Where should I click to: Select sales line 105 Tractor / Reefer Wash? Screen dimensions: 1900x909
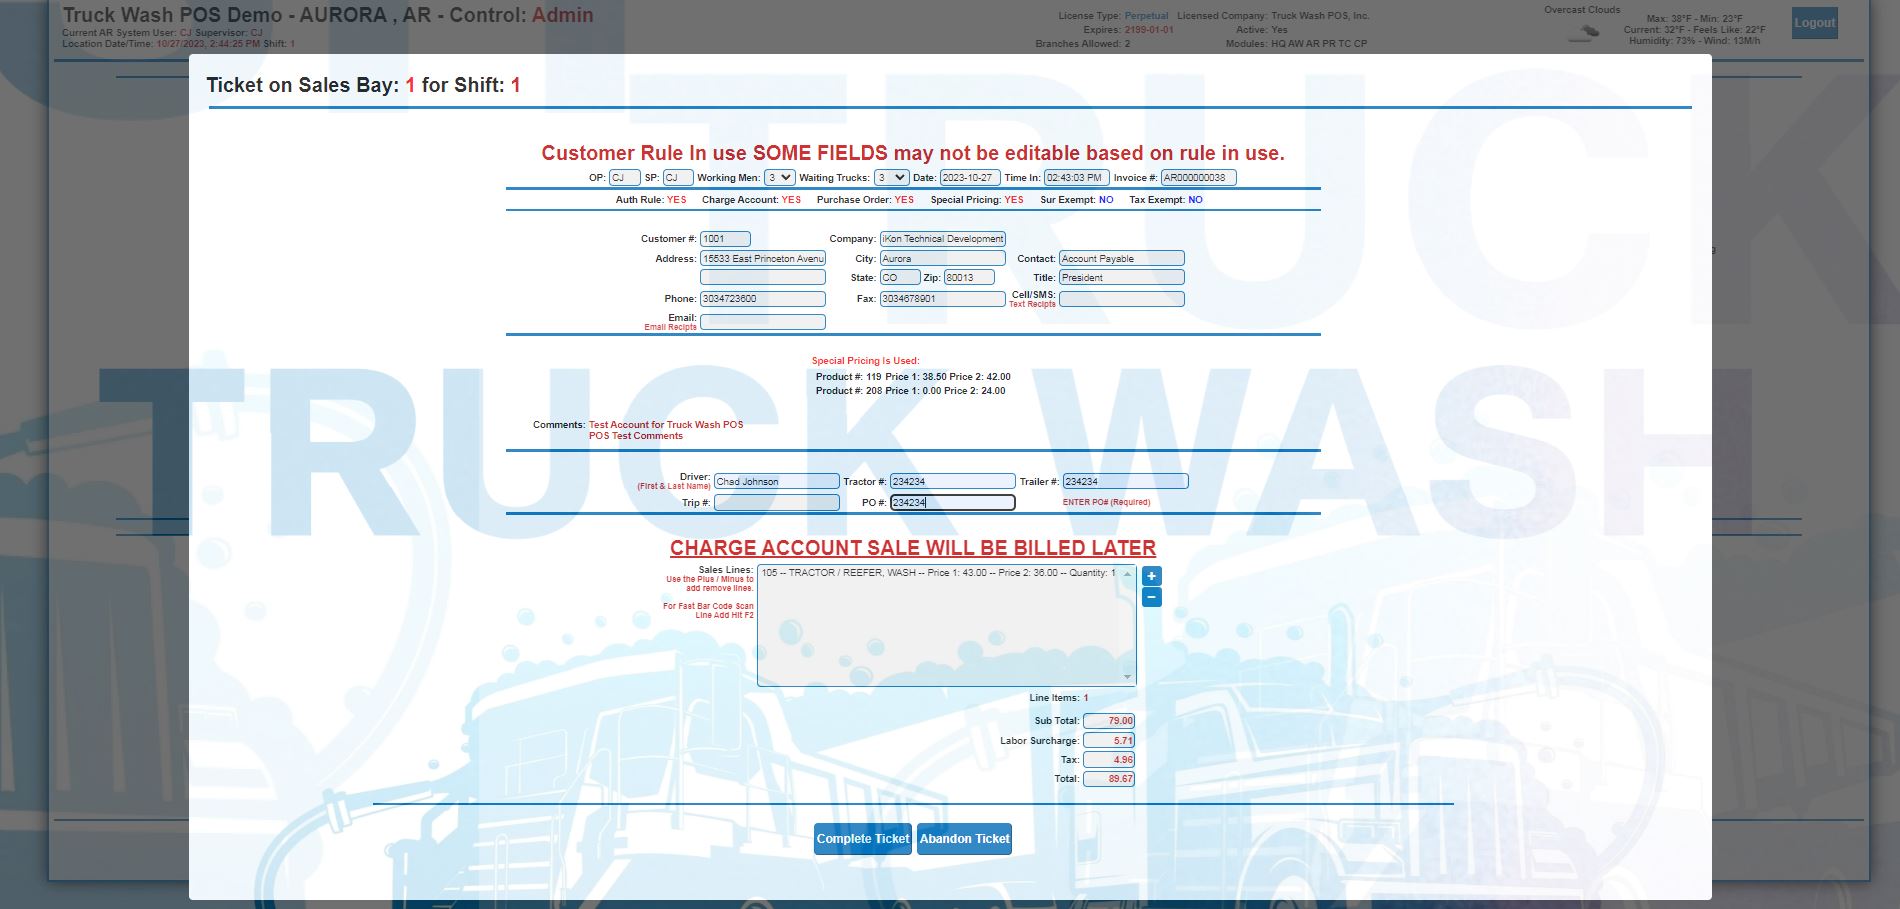938,573
